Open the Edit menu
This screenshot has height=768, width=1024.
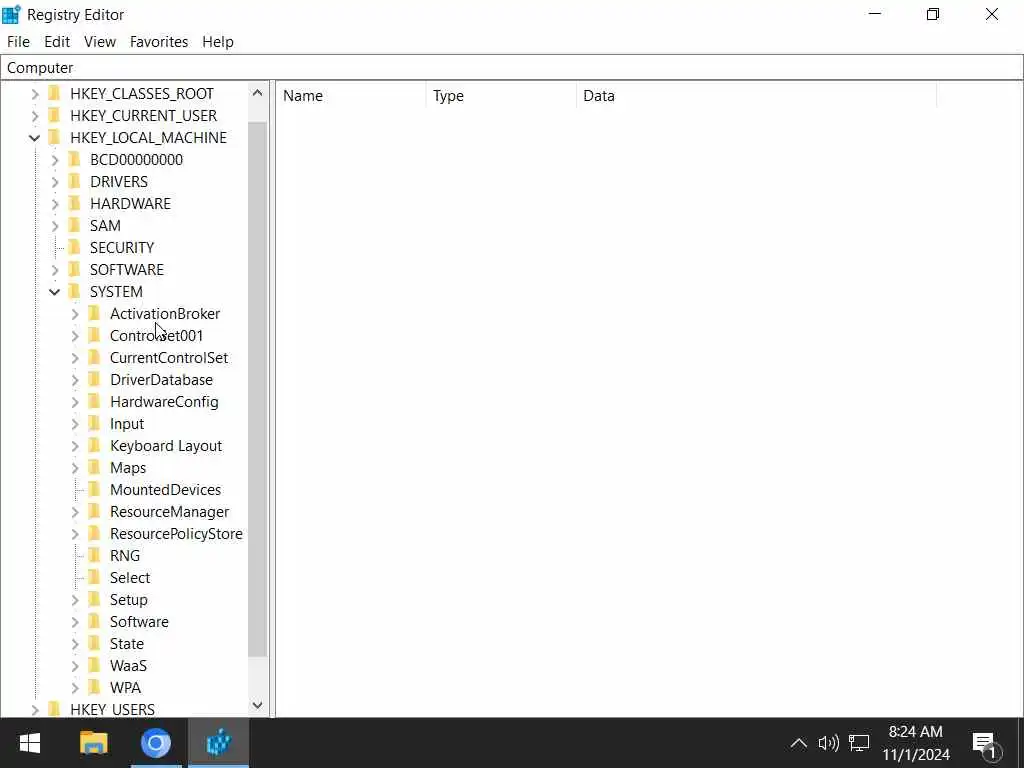point(57,42)
